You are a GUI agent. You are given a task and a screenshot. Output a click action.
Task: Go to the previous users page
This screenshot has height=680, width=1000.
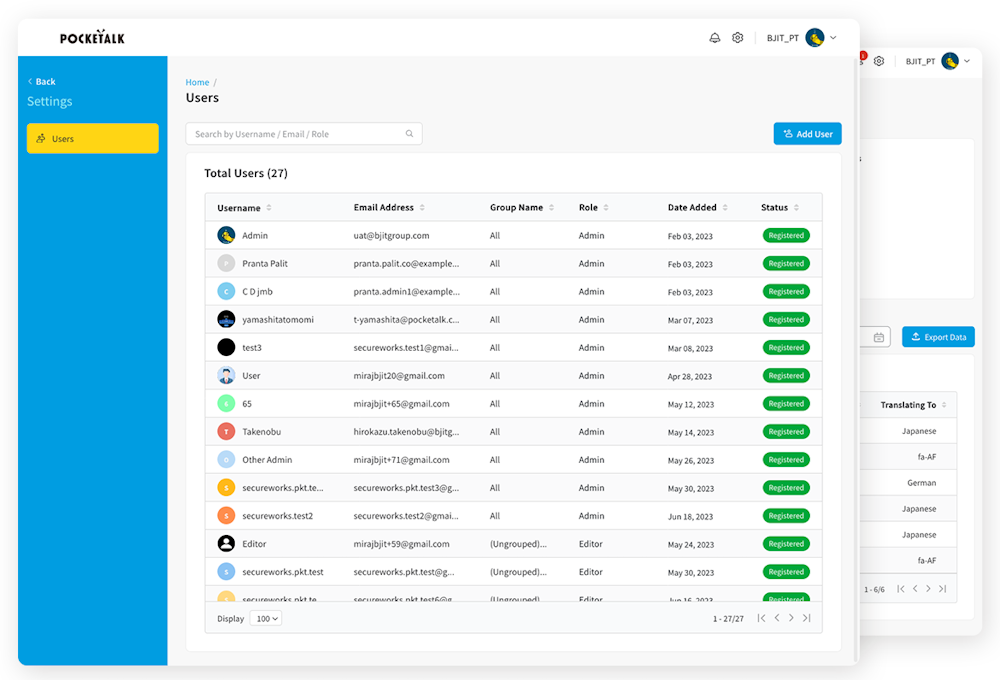point(777,618)
